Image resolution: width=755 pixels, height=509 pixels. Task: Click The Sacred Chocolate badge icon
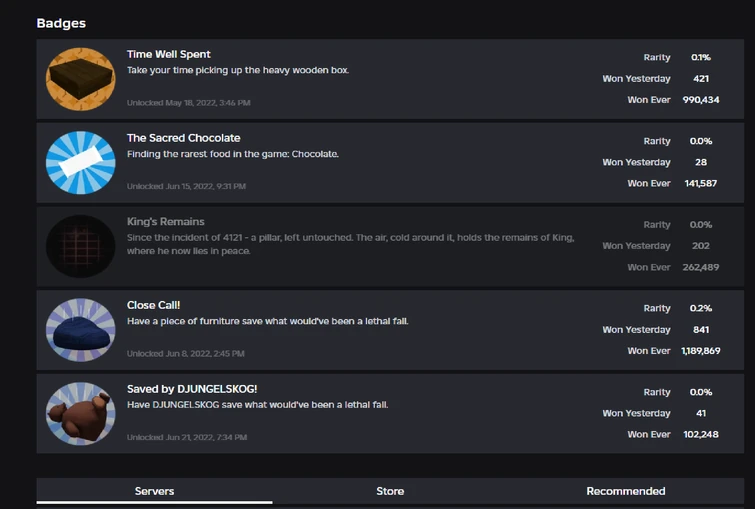[81, 162]
